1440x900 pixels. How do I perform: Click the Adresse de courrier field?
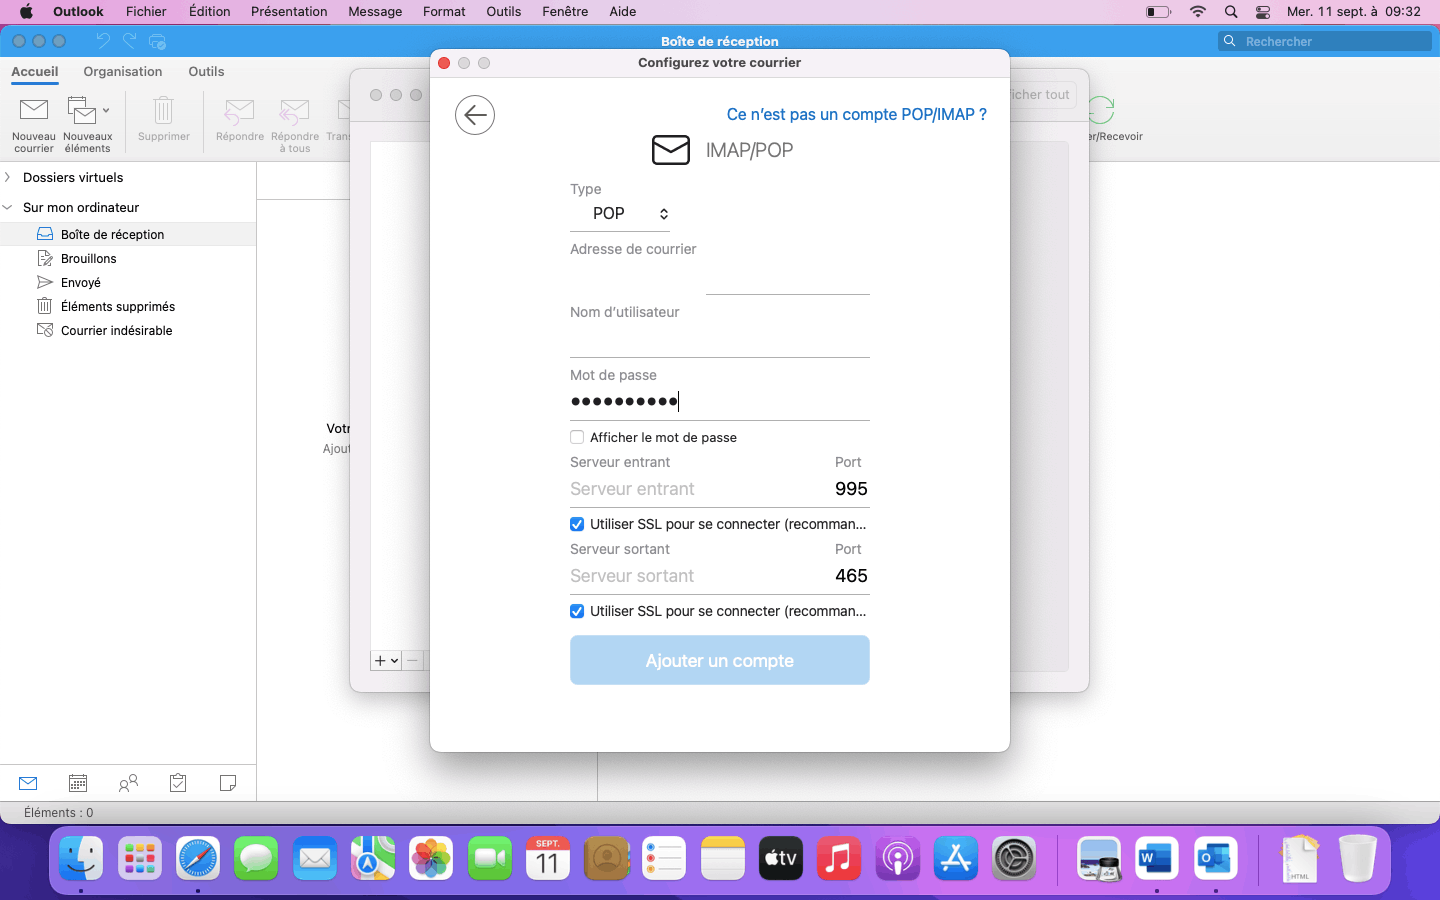[x=720, y=277]
